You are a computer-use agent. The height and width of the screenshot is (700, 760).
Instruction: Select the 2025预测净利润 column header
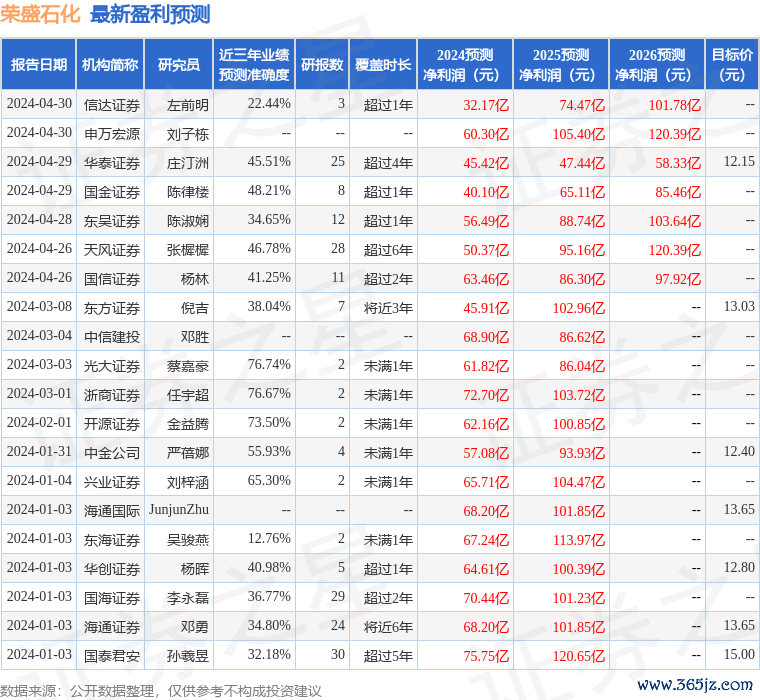click(561, 64)
